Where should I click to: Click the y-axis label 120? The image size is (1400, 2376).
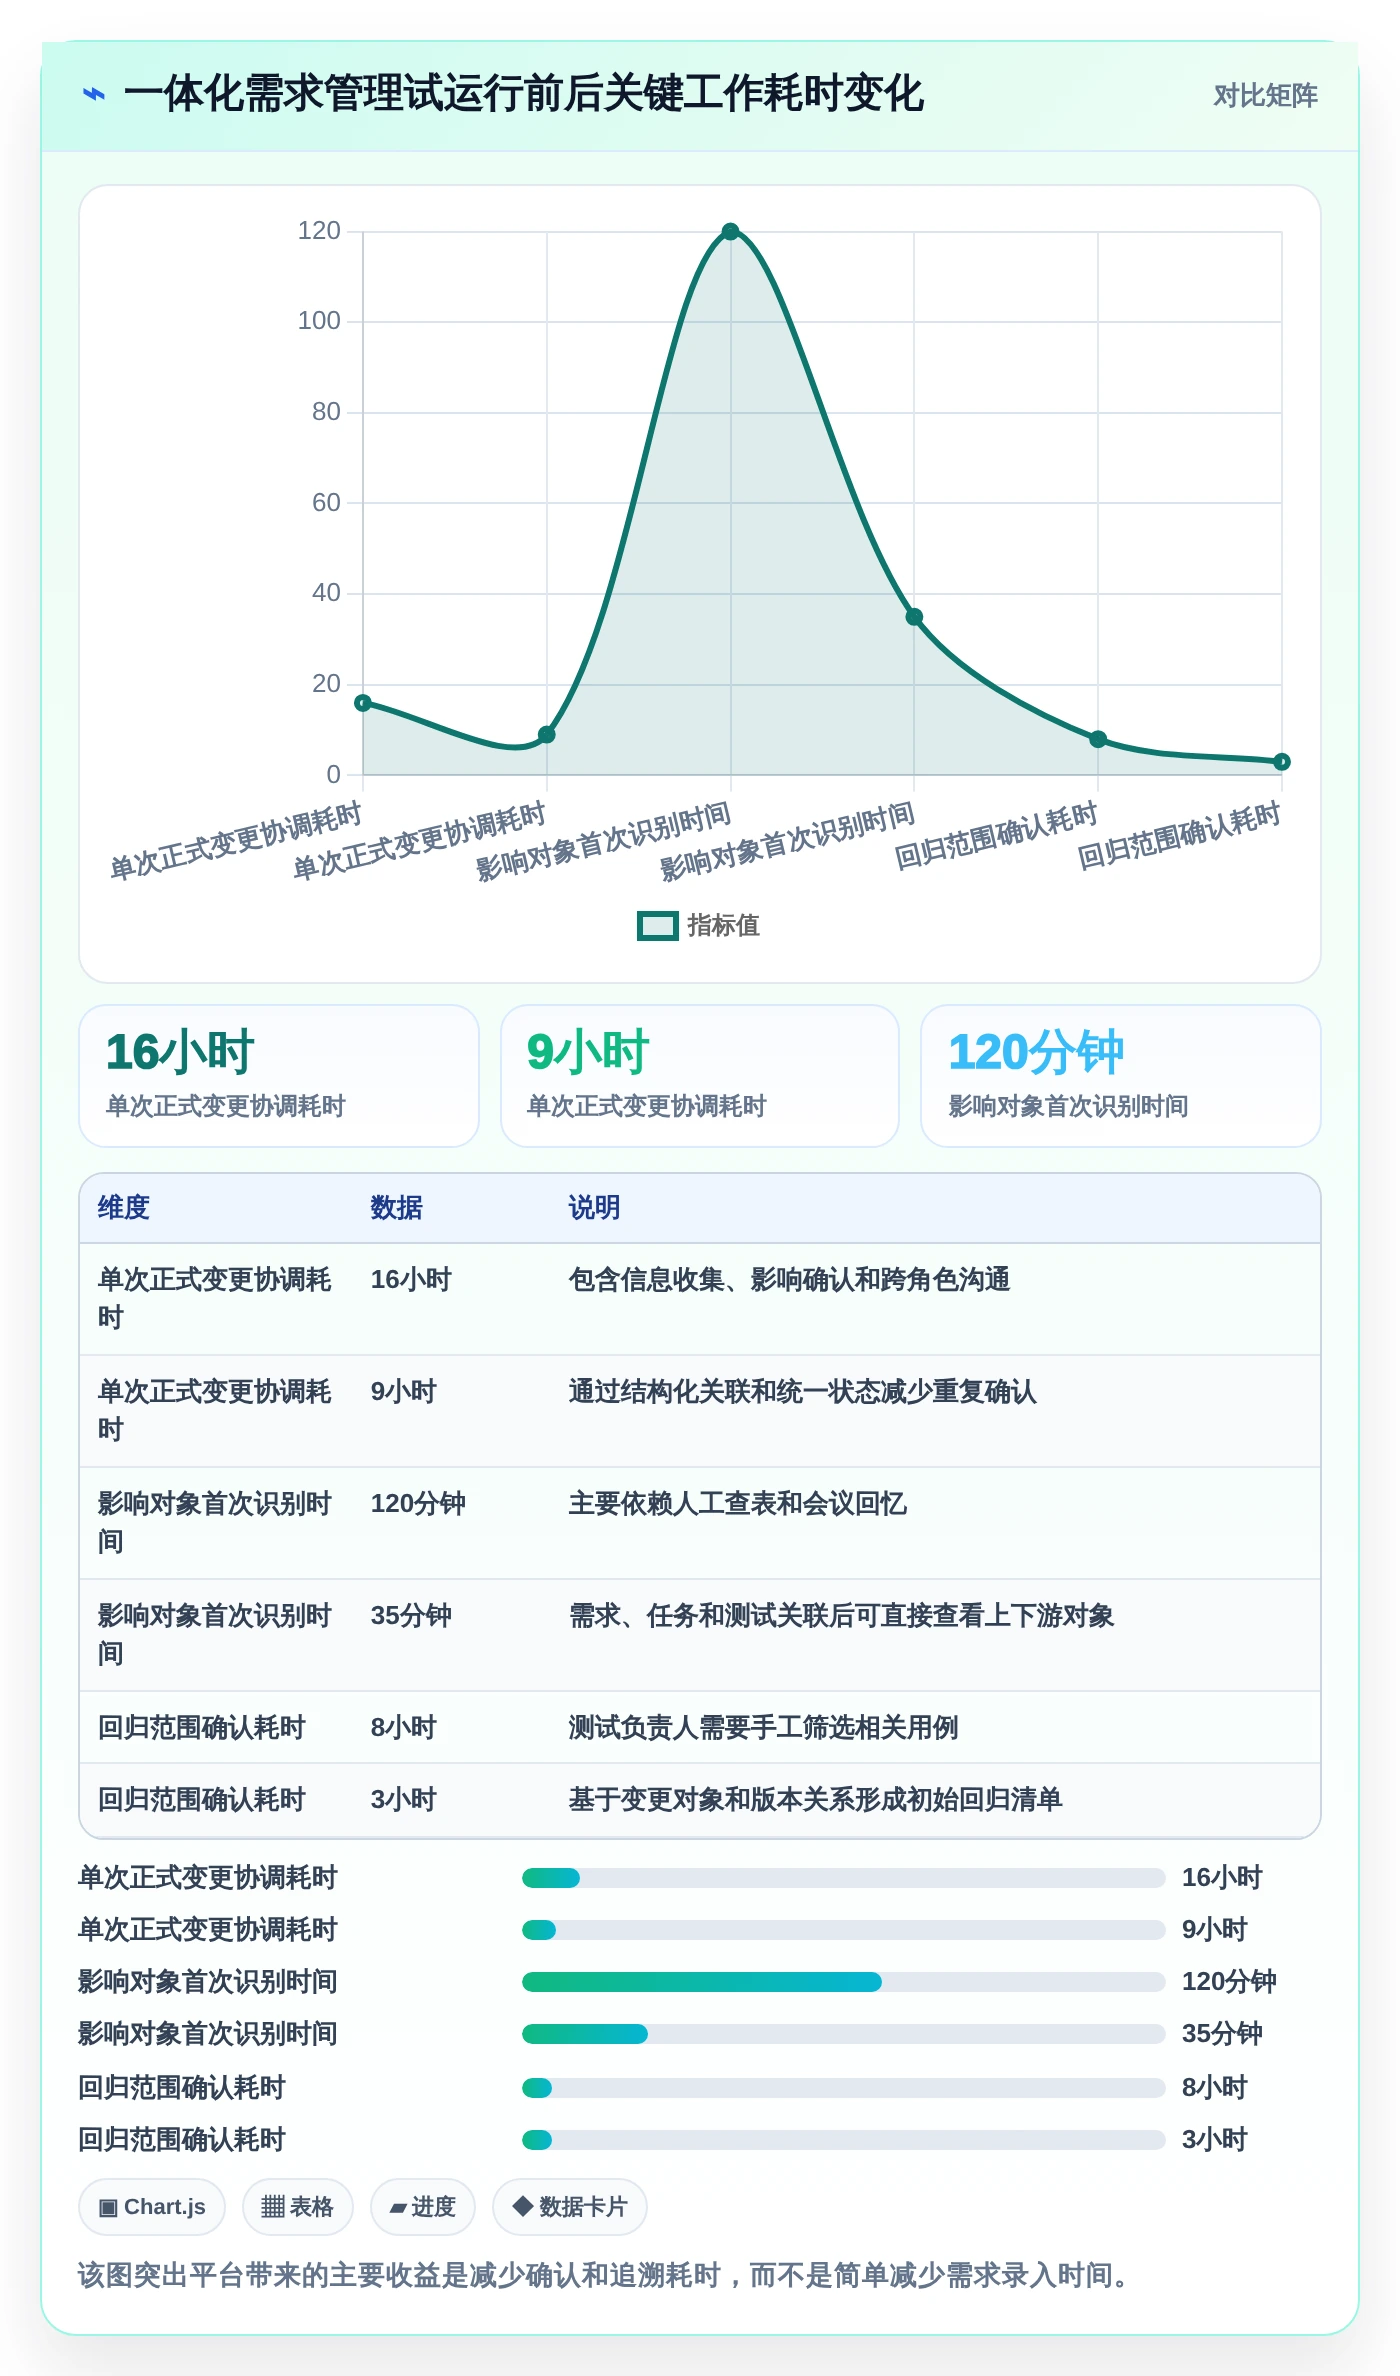point(319,231)
